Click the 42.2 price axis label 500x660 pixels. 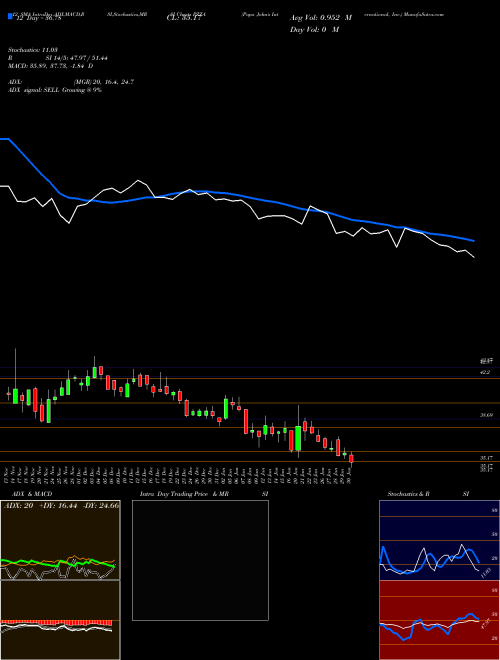[x=485, y=372]
